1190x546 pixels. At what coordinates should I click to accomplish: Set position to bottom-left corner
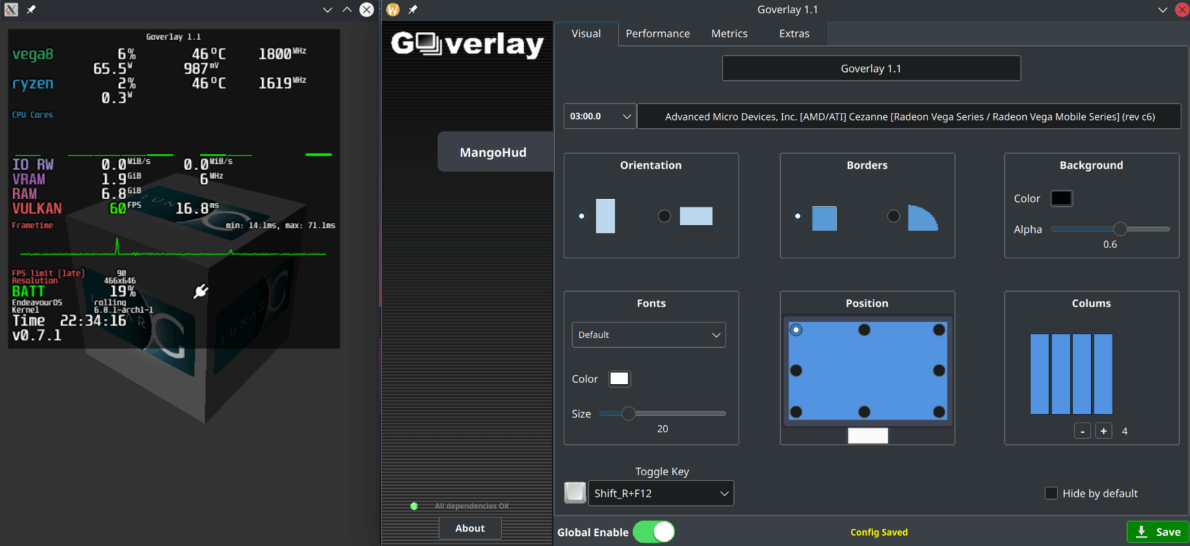click(796, 412)
